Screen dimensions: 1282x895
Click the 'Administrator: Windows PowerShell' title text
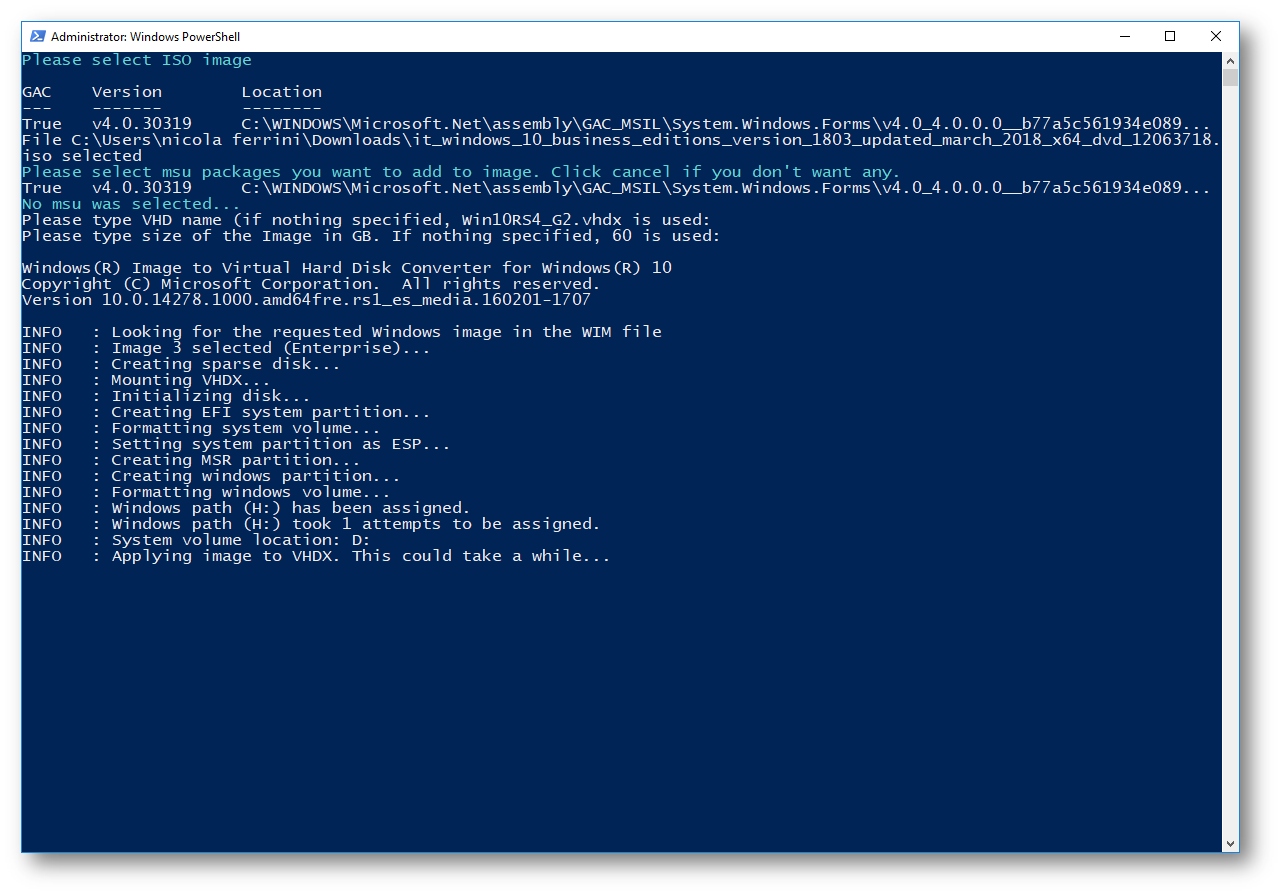pyautogui.click(x=146, y=37)
